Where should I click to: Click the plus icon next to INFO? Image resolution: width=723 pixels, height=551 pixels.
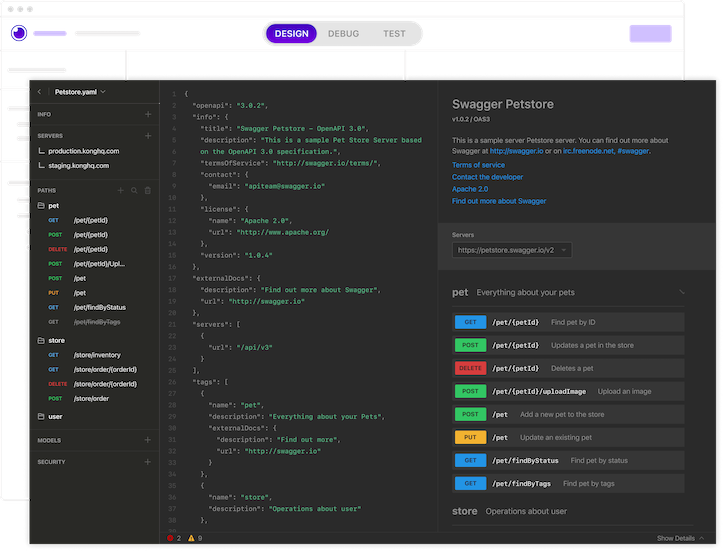pos(148,114)
